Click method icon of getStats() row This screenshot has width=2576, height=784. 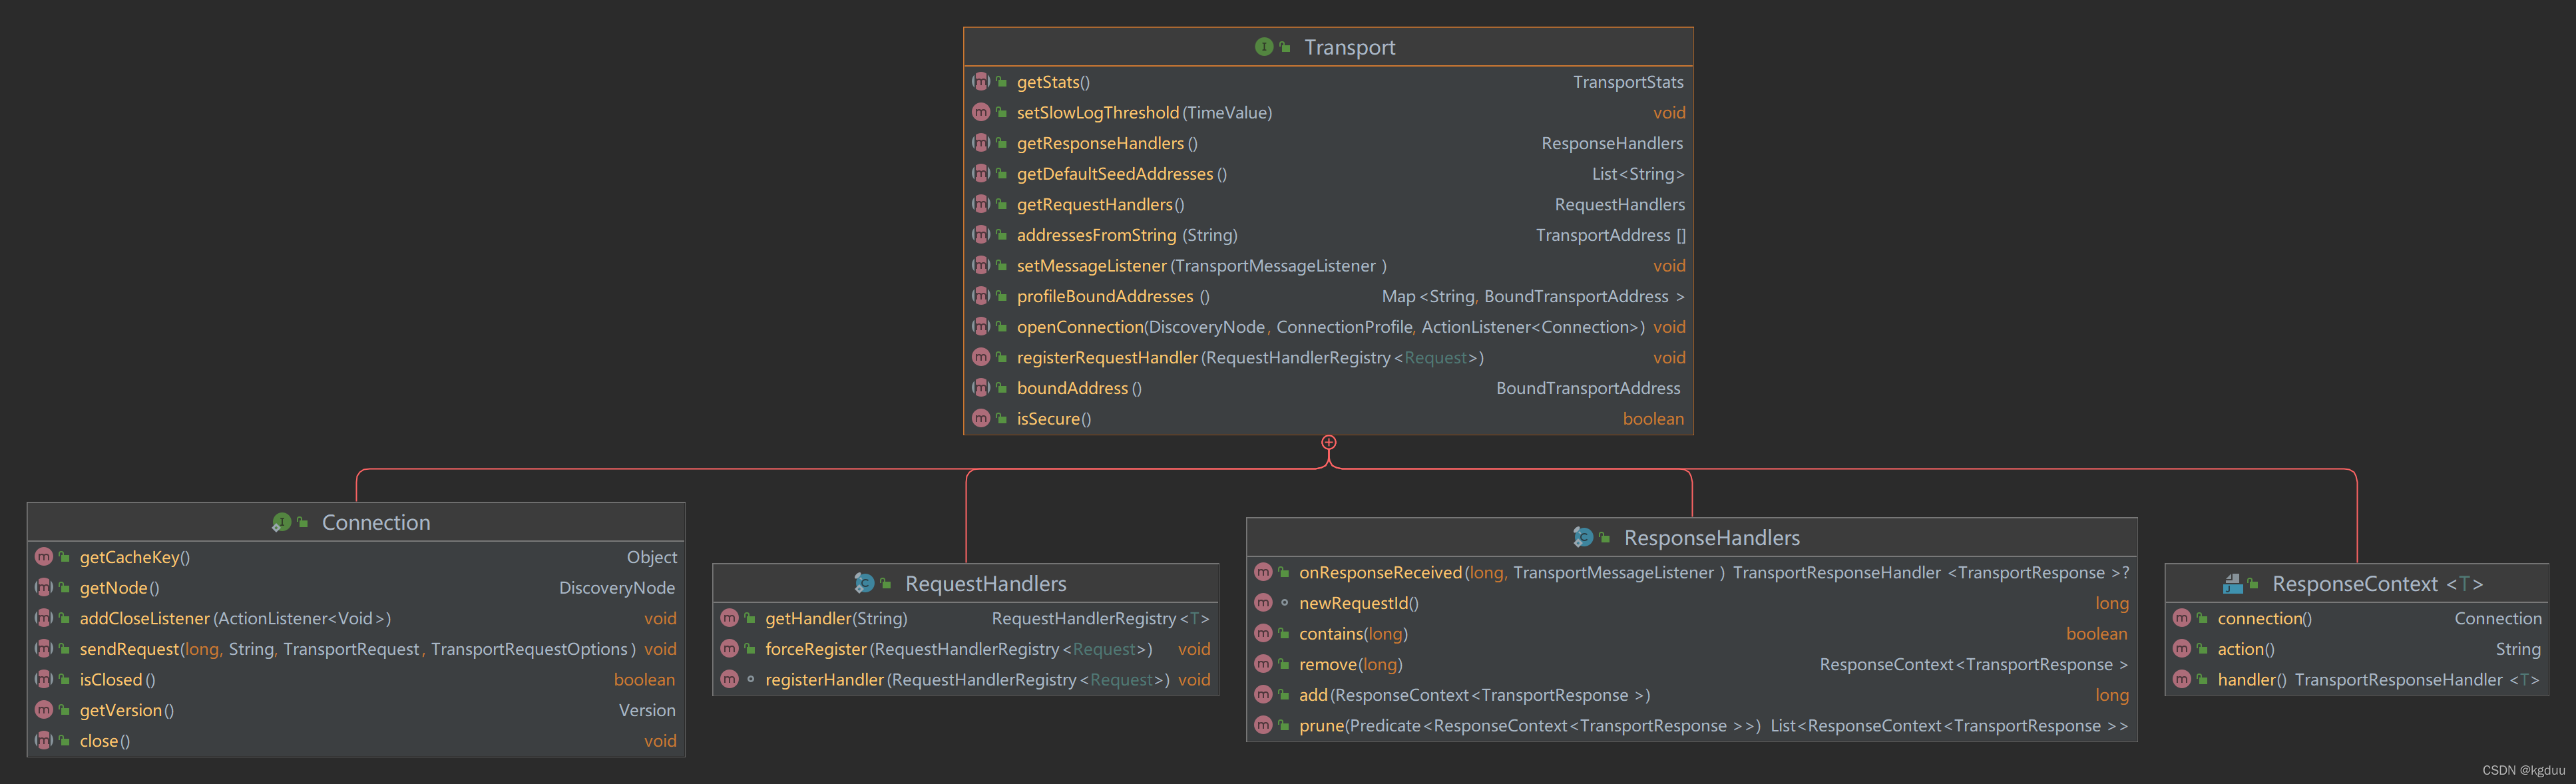(981, 82)
